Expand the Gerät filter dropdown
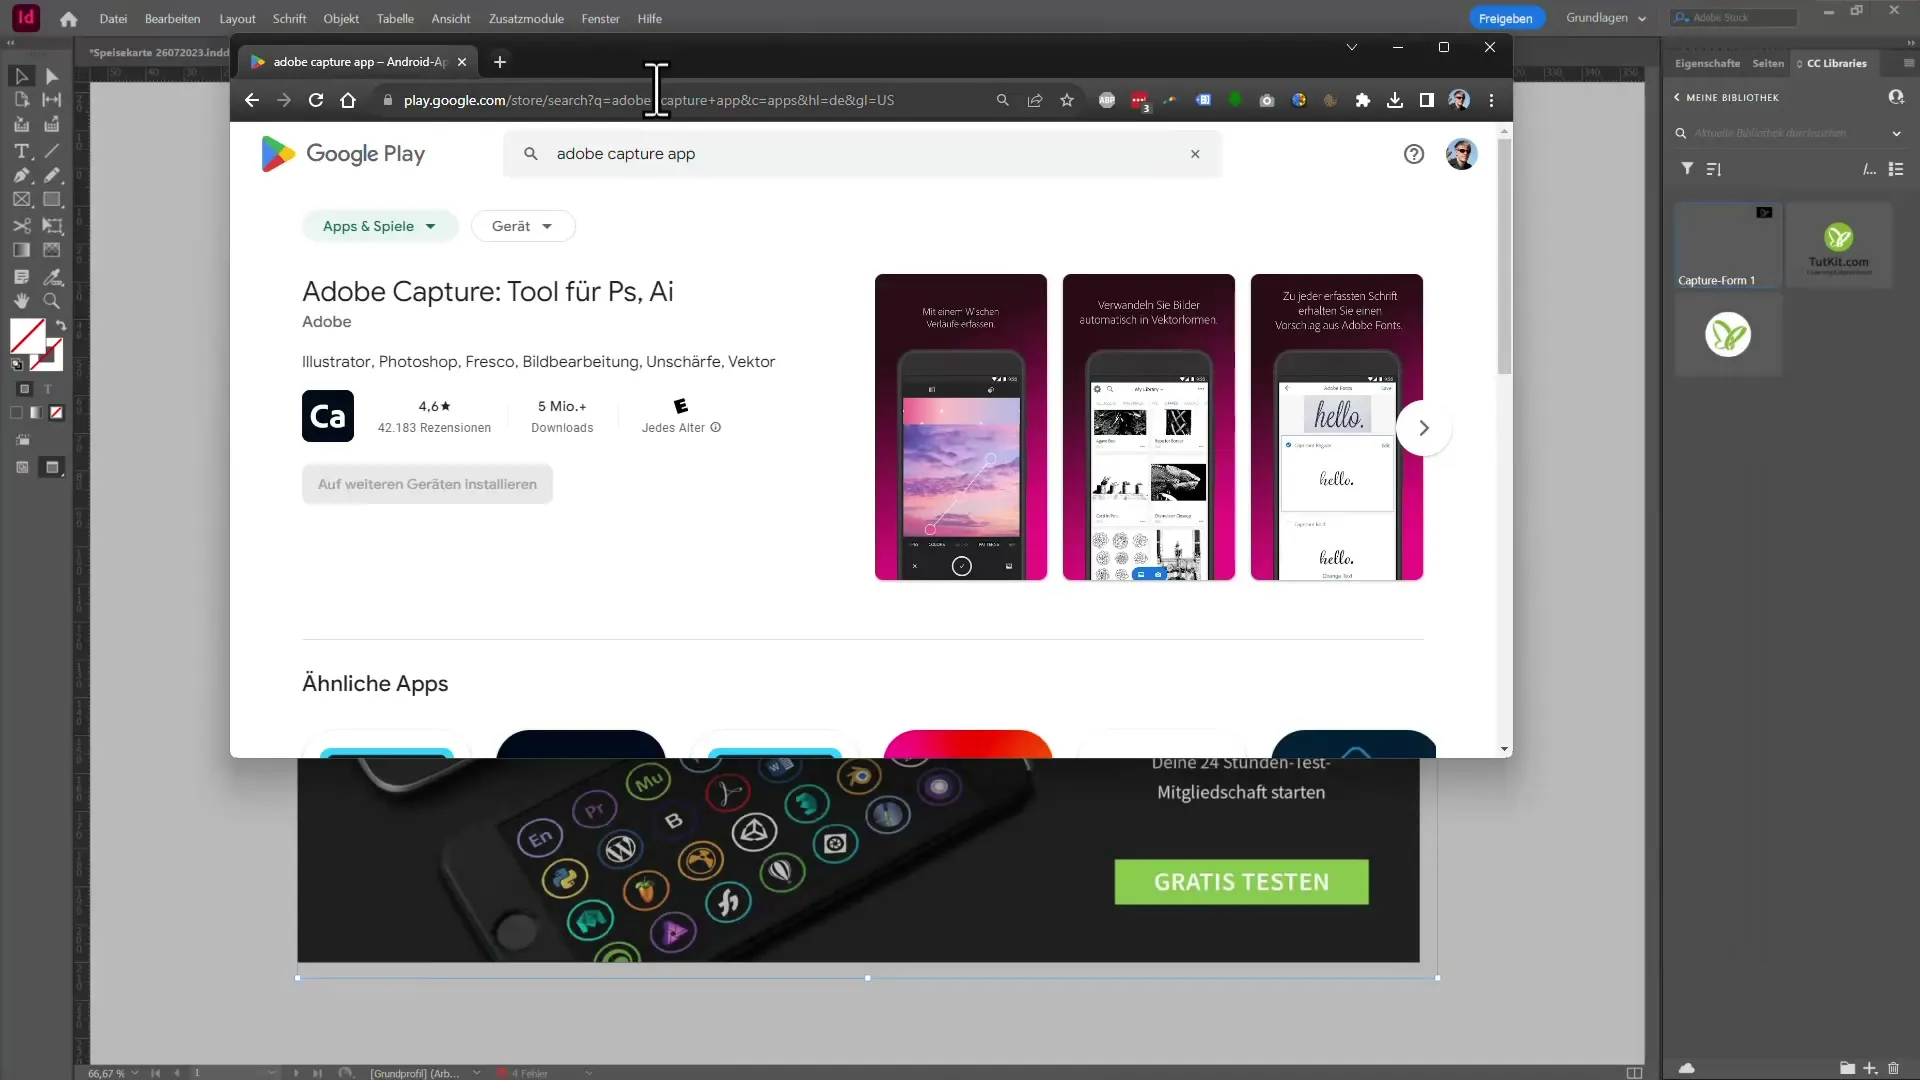 pyautogui.click(x=522, y=226)
